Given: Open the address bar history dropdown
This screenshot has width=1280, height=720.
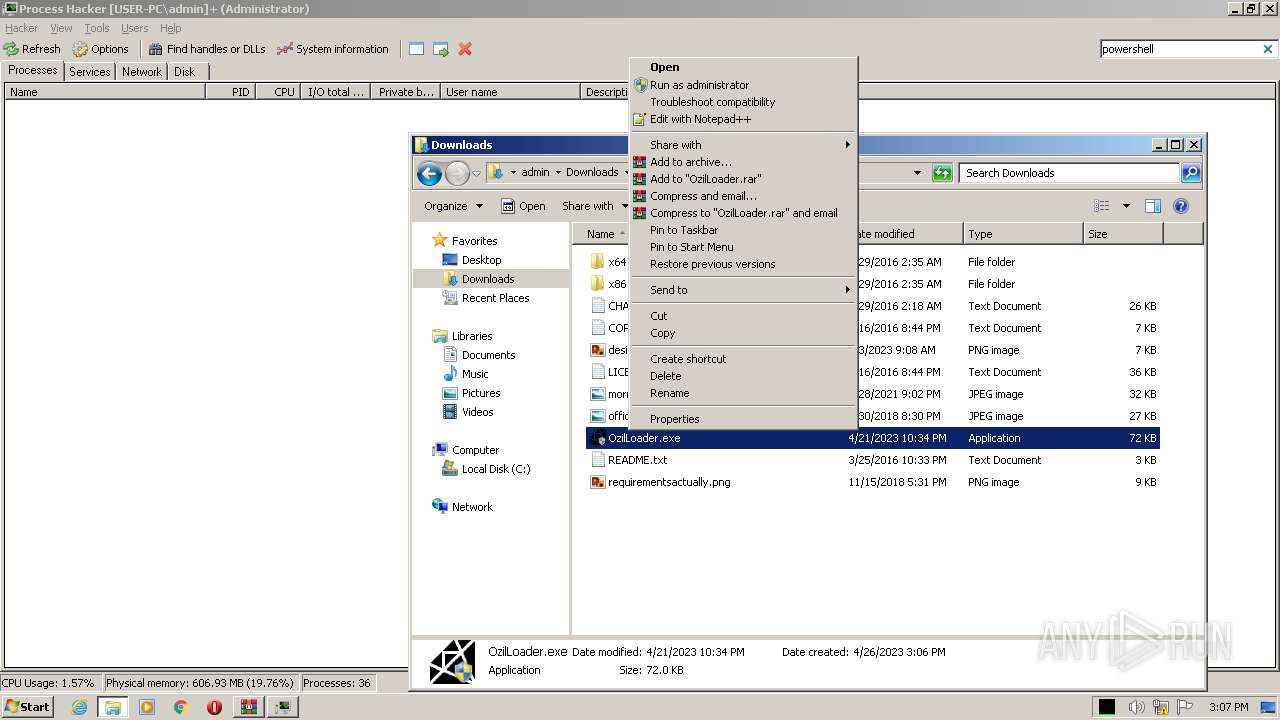Looking at the screenshot, I should 917,173.
